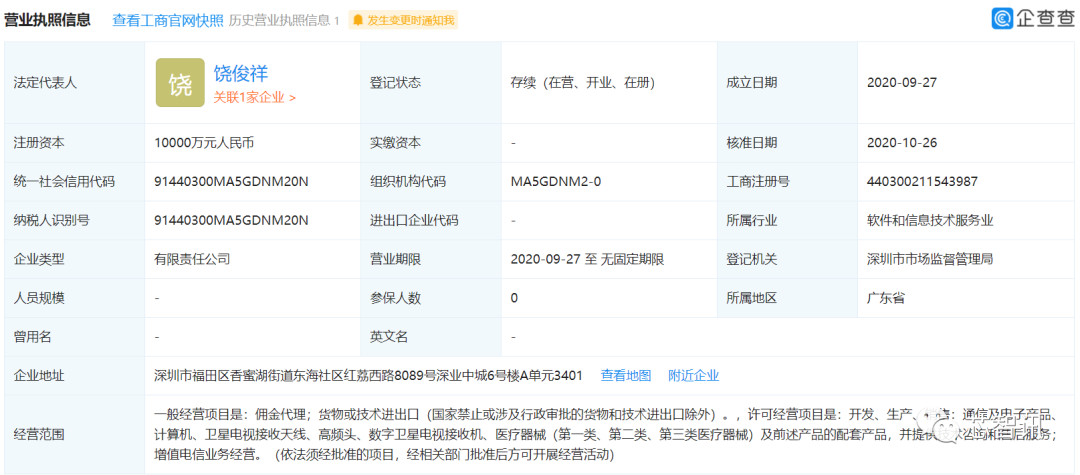Click 查看地图 link

[626, 375]
